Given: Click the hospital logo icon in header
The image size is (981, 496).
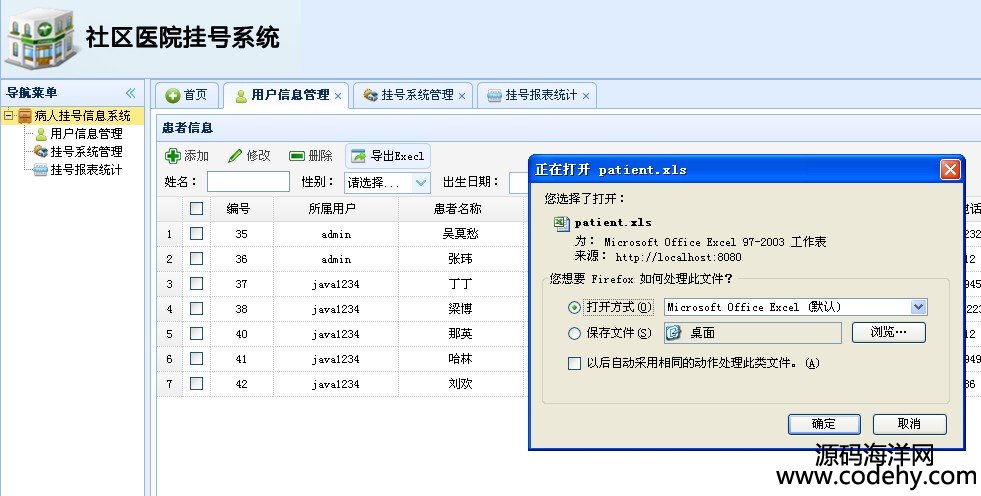Looking at the screenshot, I should (41, 38).
